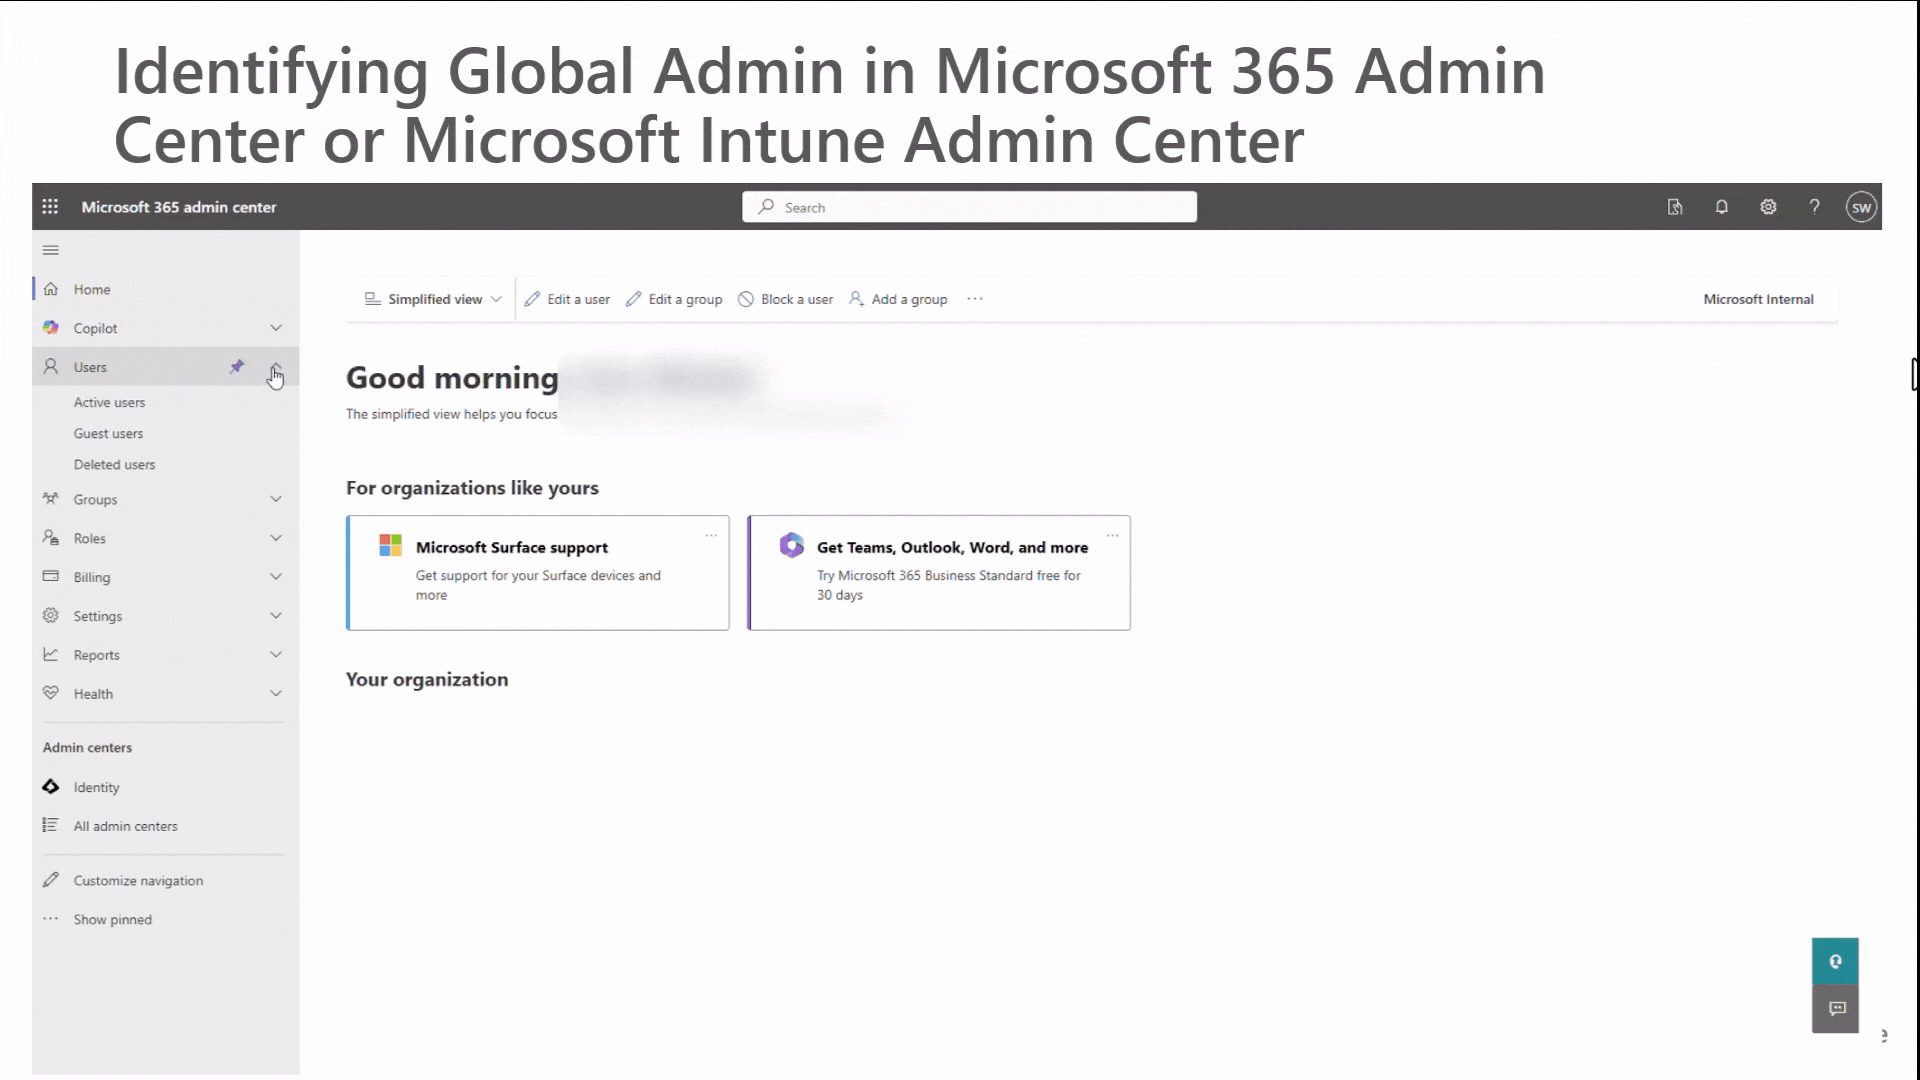Open the Microsoft Surface support card
The height and width of the screenshot is (1080, 1920).
coord(538,573)
